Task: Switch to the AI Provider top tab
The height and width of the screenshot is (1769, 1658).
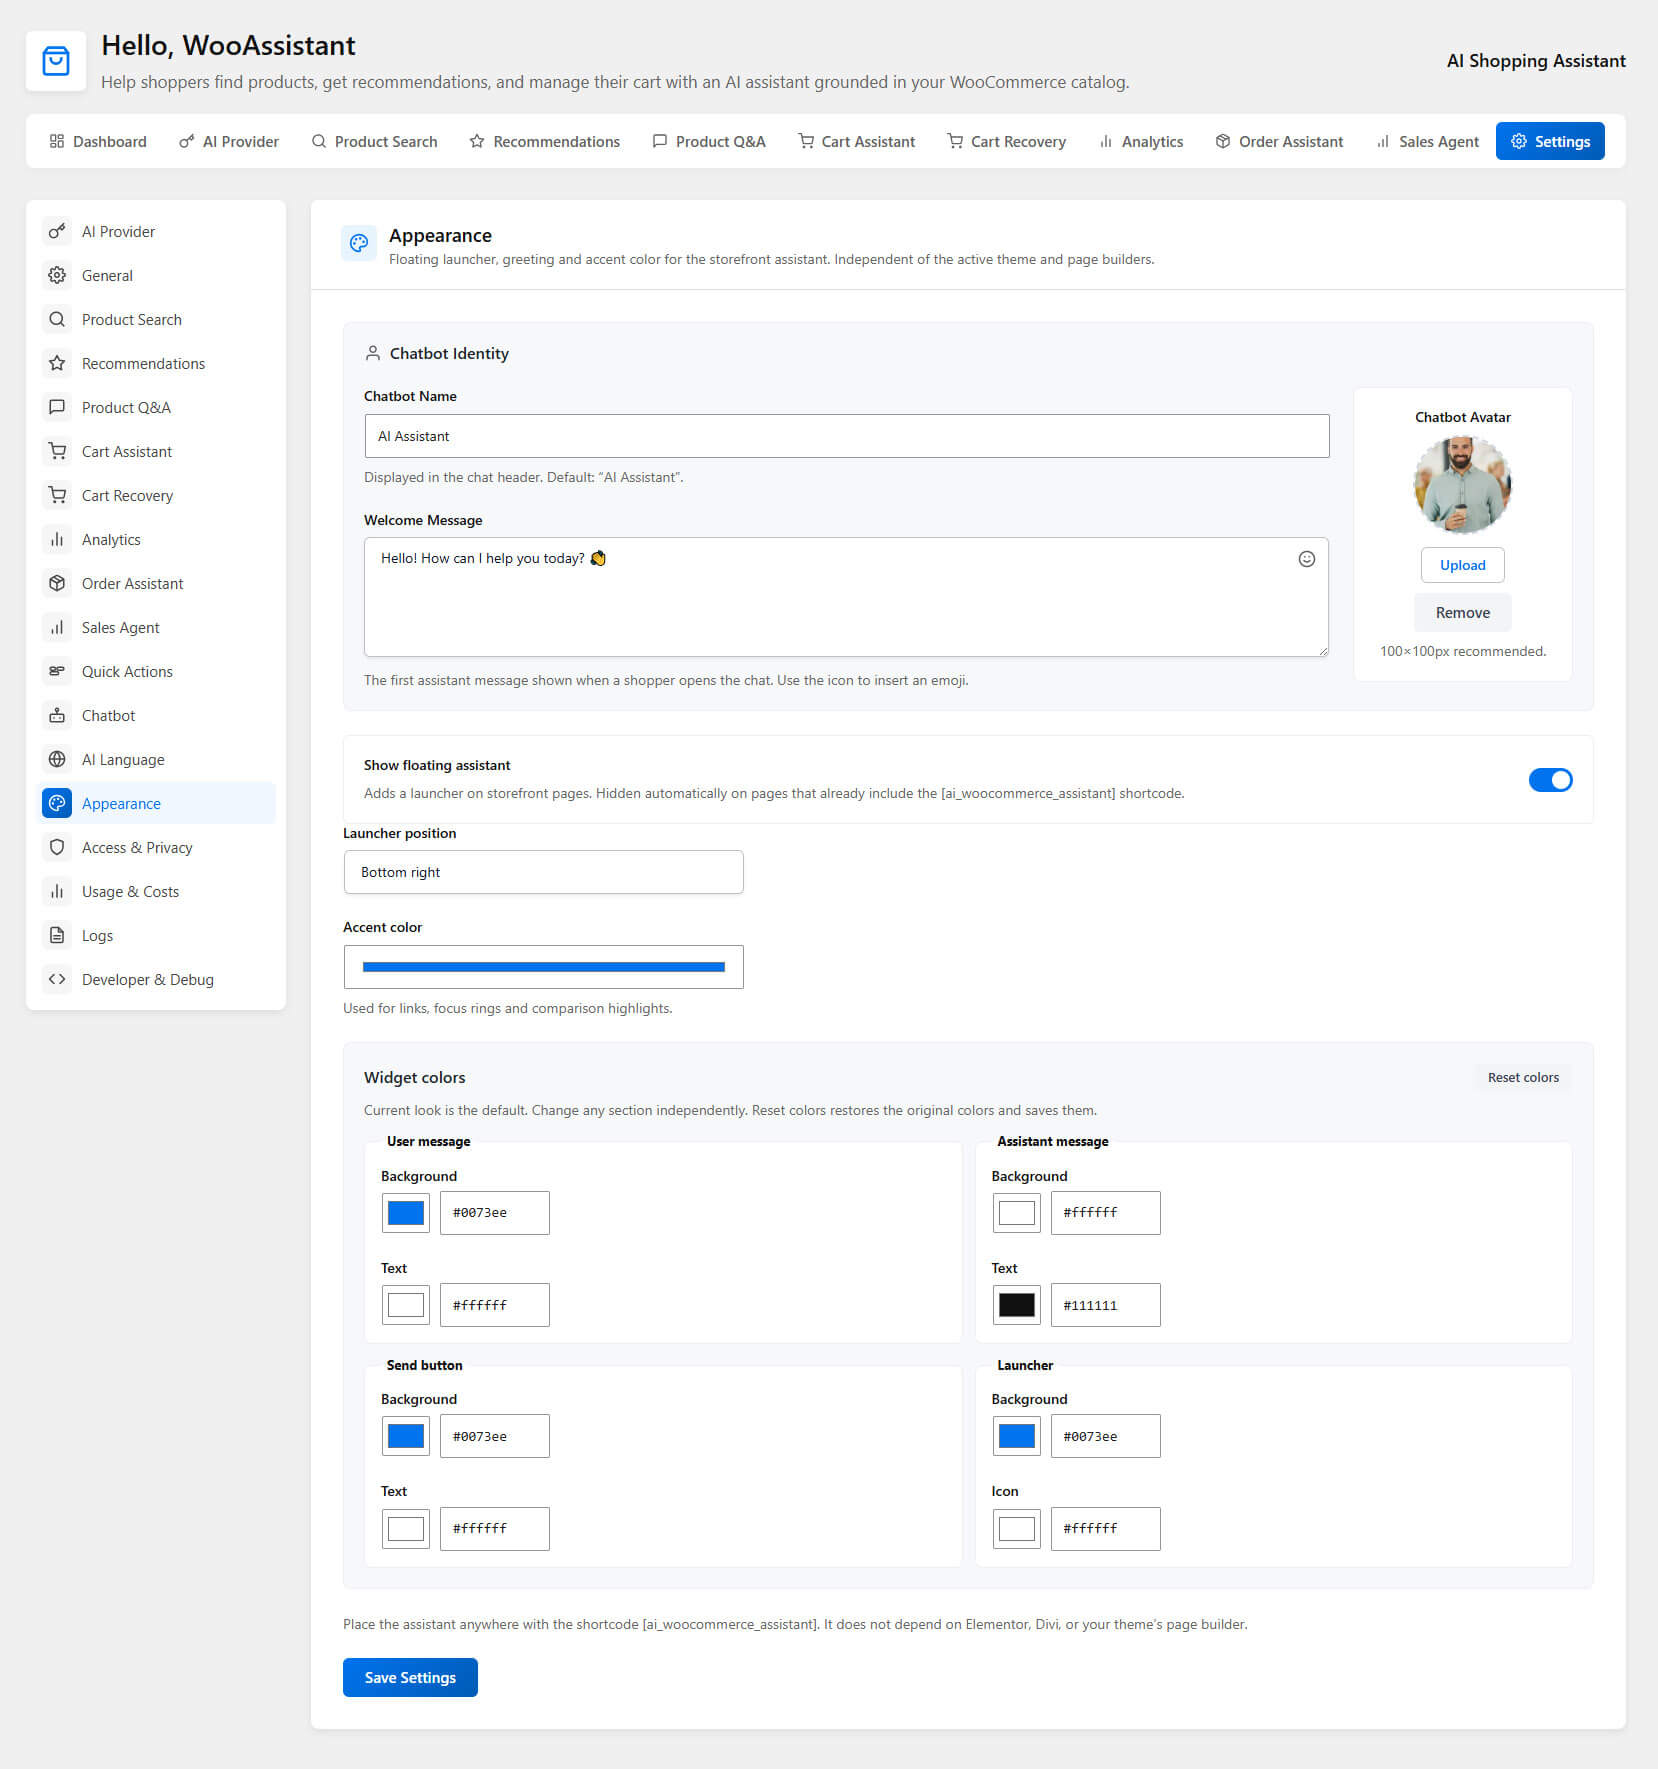Action: (229, 141)
